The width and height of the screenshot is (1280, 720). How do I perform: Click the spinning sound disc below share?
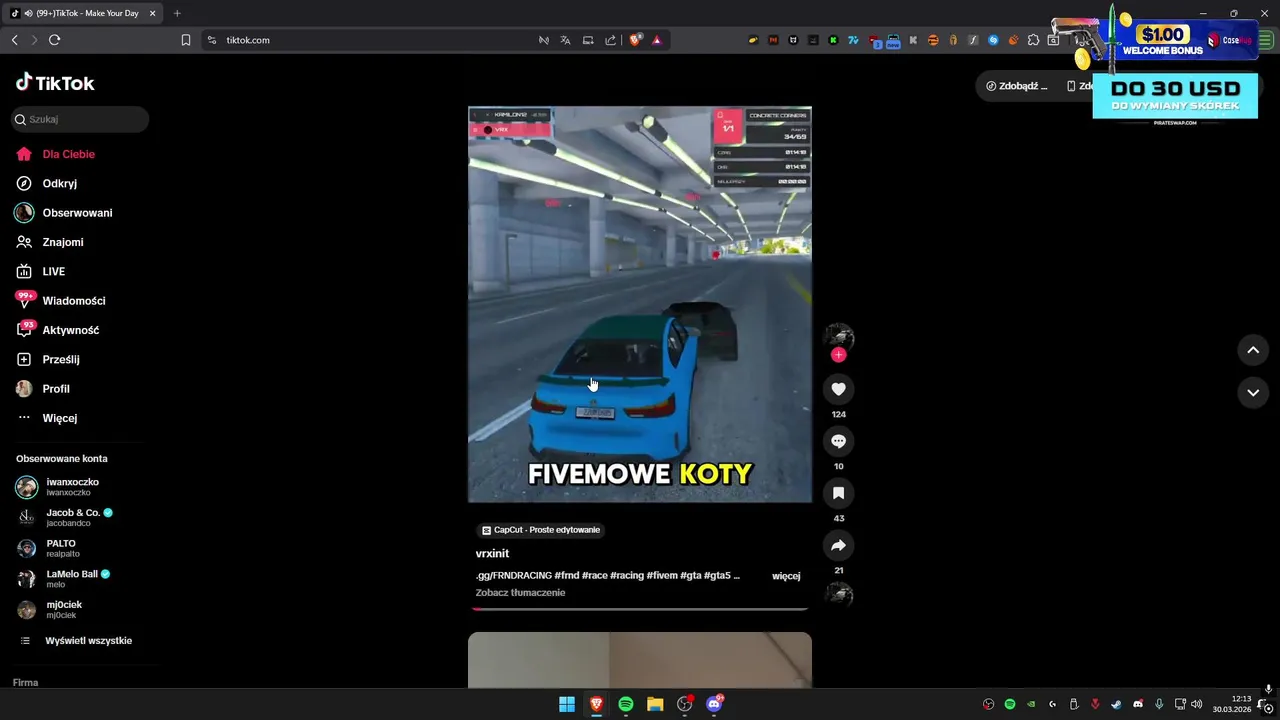pos(838,596)
